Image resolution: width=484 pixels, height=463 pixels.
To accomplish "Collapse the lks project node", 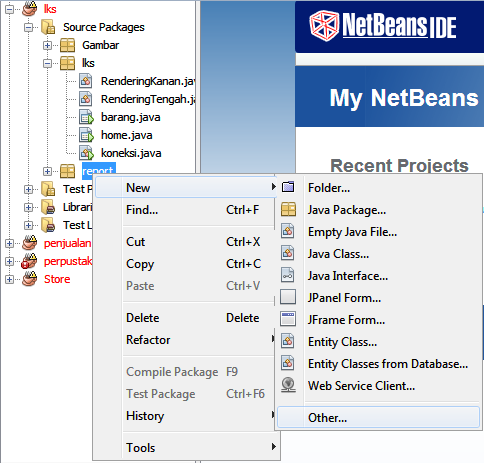I will pyautogui.click(x=9, y=9).
